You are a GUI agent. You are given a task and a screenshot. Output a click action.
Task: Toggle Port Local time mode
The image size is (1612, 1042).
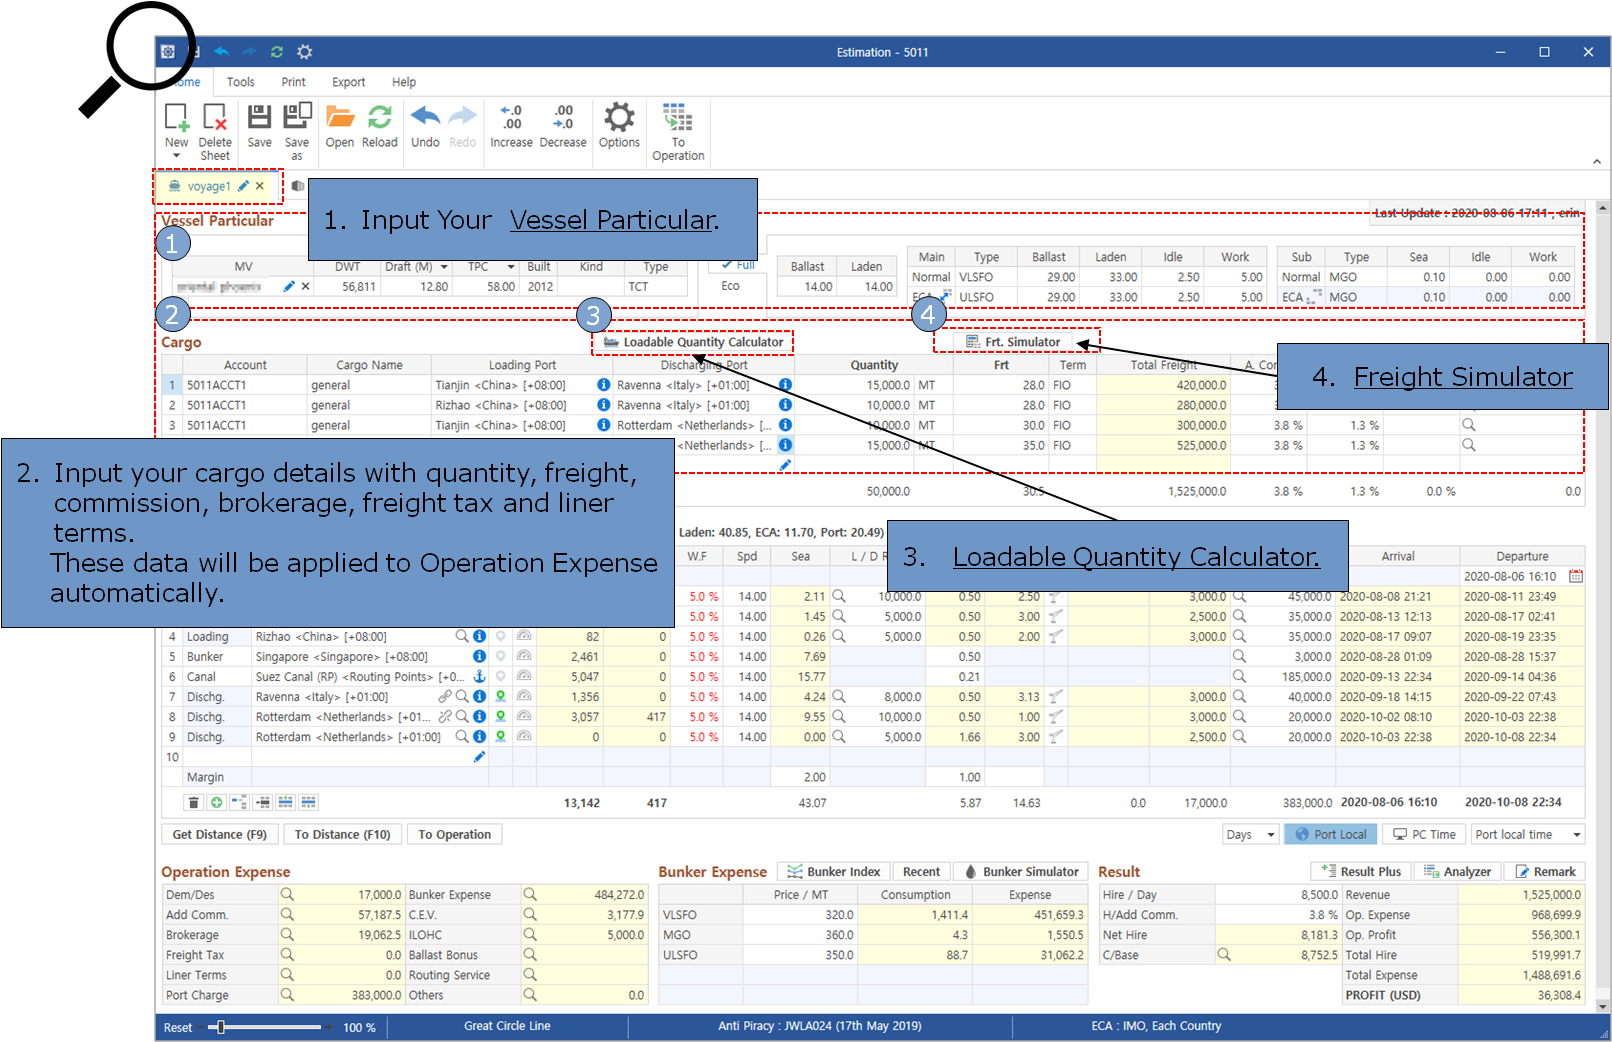click(1330, 834)
